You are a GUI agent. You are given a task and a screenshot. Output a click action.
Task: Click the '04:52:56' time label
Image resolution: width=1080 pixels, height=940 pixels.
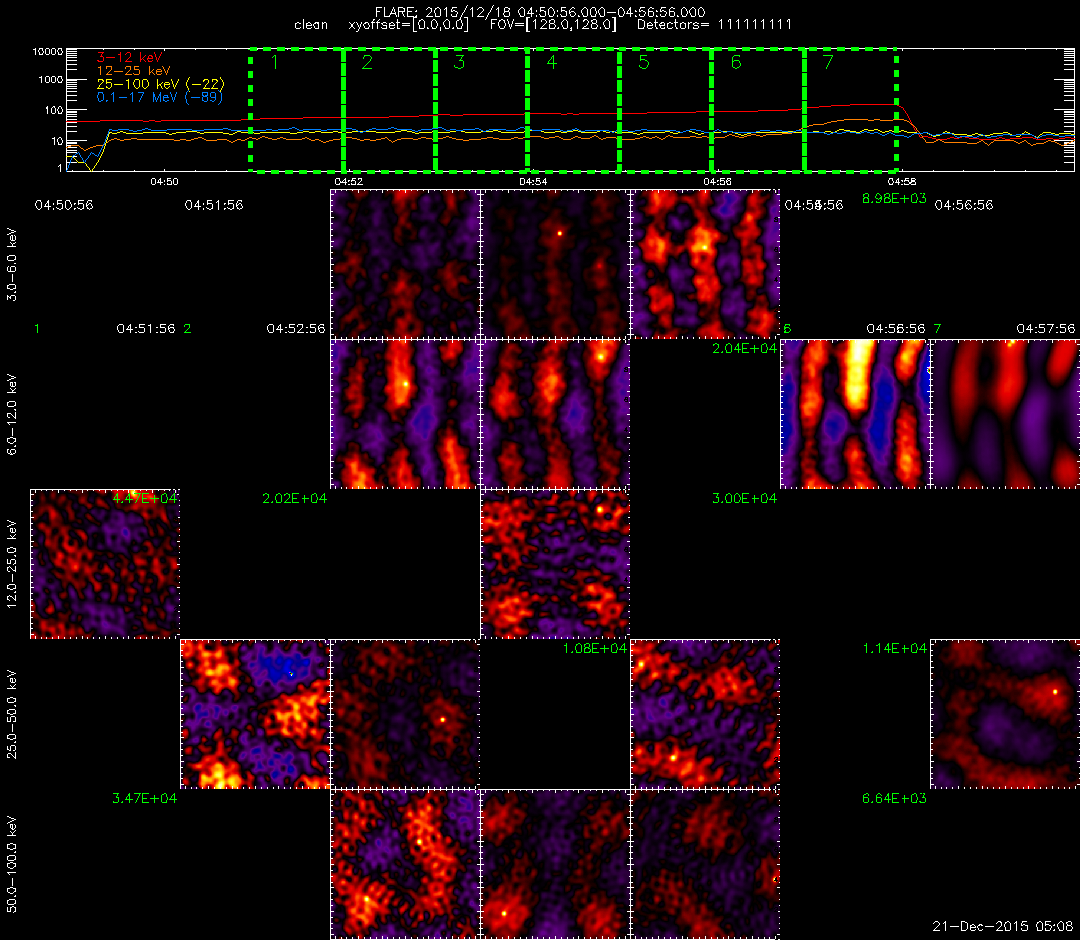(x=295, y=329)
